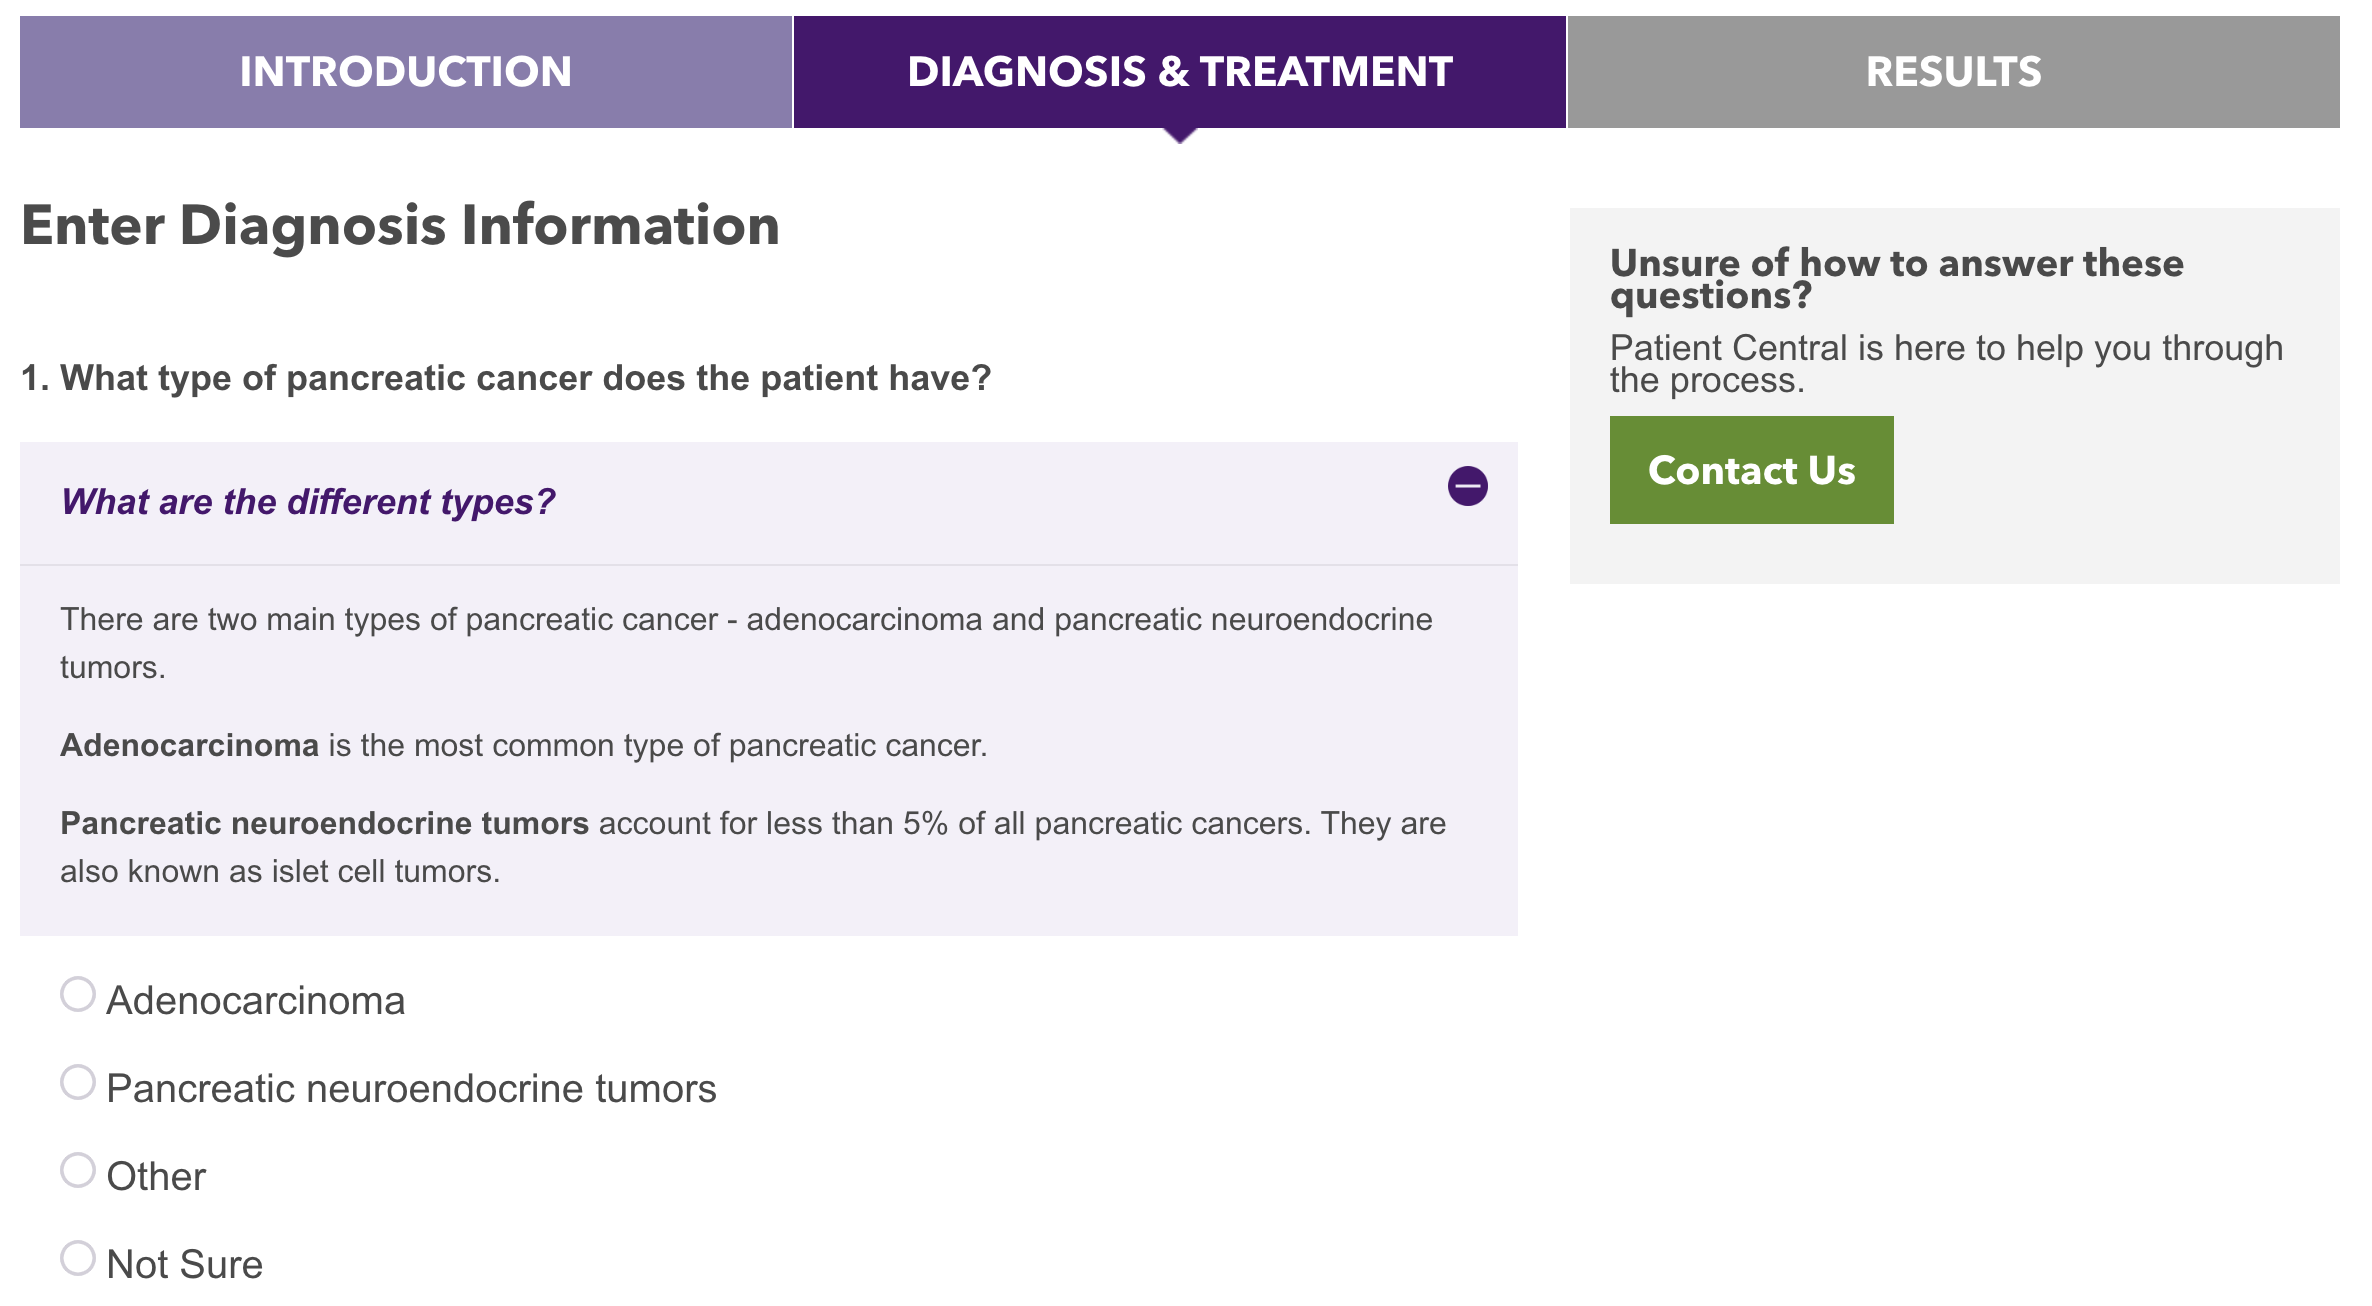2372x1306 pixels.
Task: Click the Diagnosis & Treatment tab
Action: point(1179,72)
